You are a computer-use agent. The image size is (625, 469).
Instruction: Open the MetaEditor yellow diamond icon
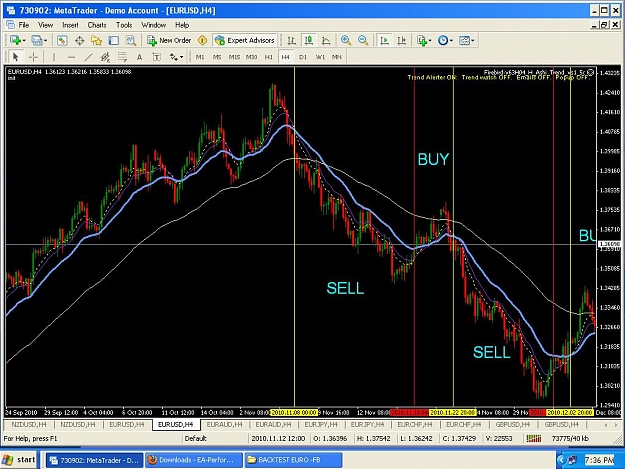pyautogui.click(x=202, y=40)
